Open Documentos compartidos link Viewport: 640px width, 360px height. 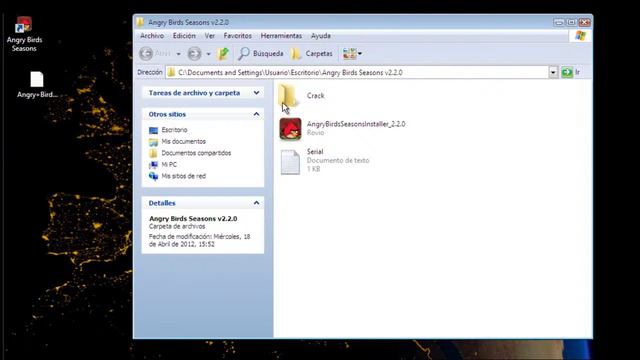click(x=196, y=153)
